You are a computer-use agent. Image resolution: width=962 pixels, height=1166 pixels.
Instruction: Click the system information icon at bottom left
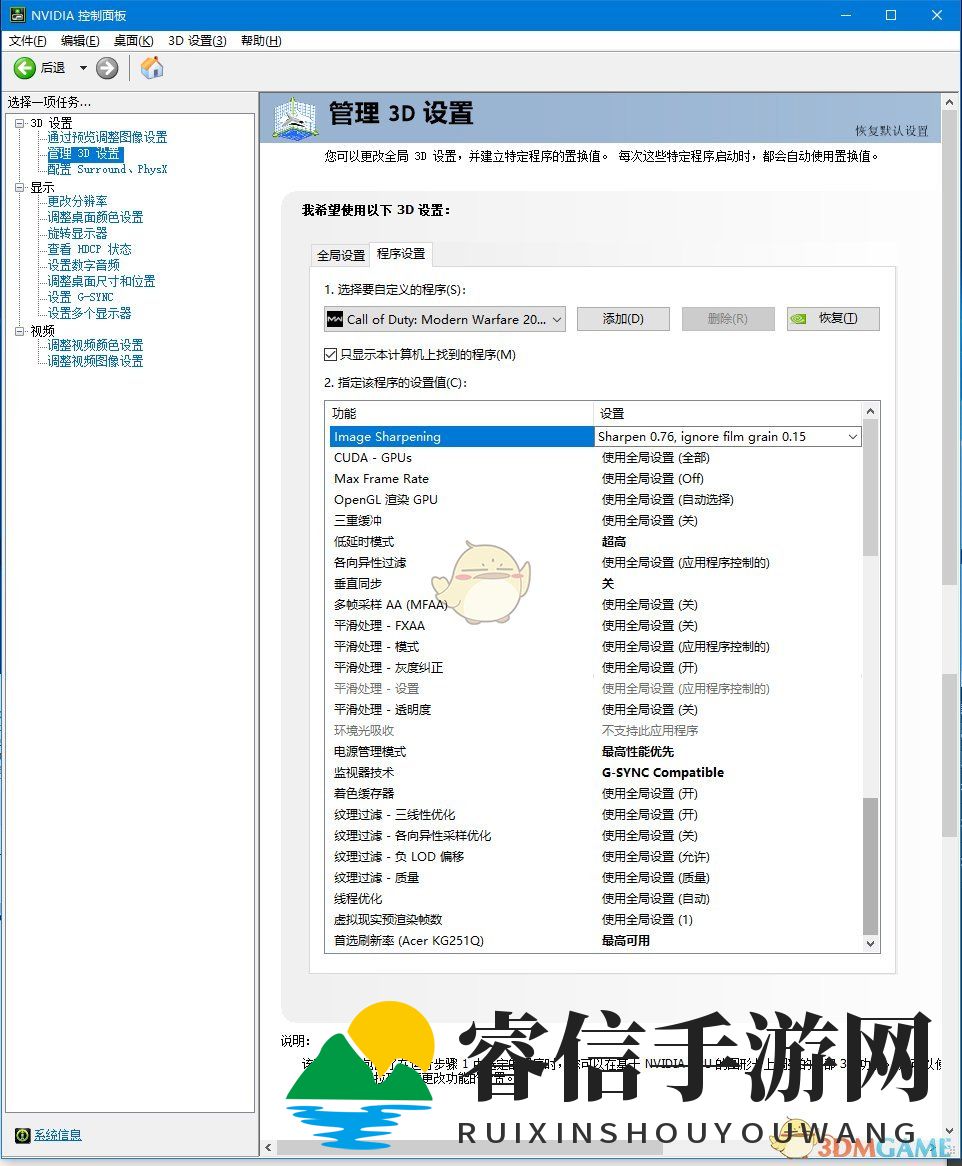pos(21,1135)
